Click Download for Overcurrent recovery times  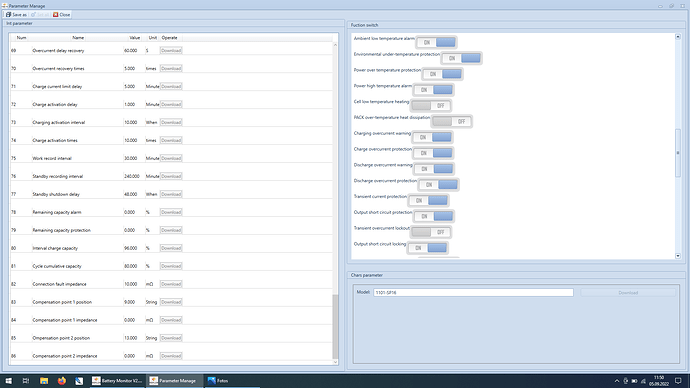(171, 69)
